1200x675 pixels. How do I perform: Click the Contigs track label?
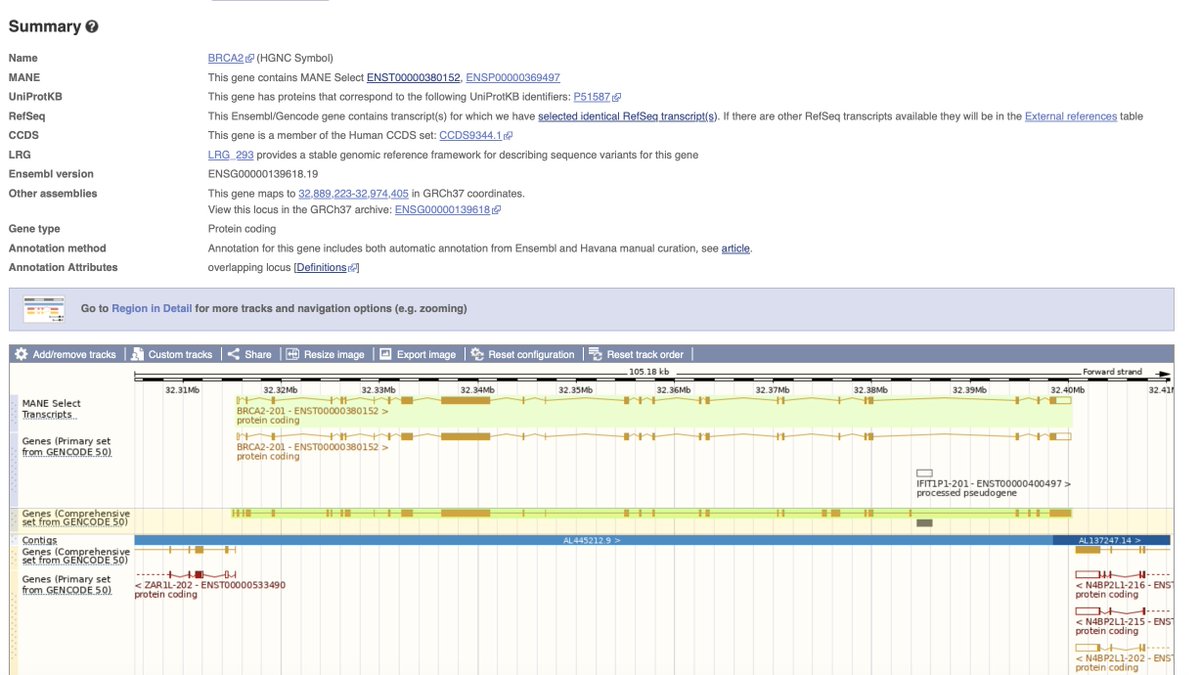click(40, 540)
